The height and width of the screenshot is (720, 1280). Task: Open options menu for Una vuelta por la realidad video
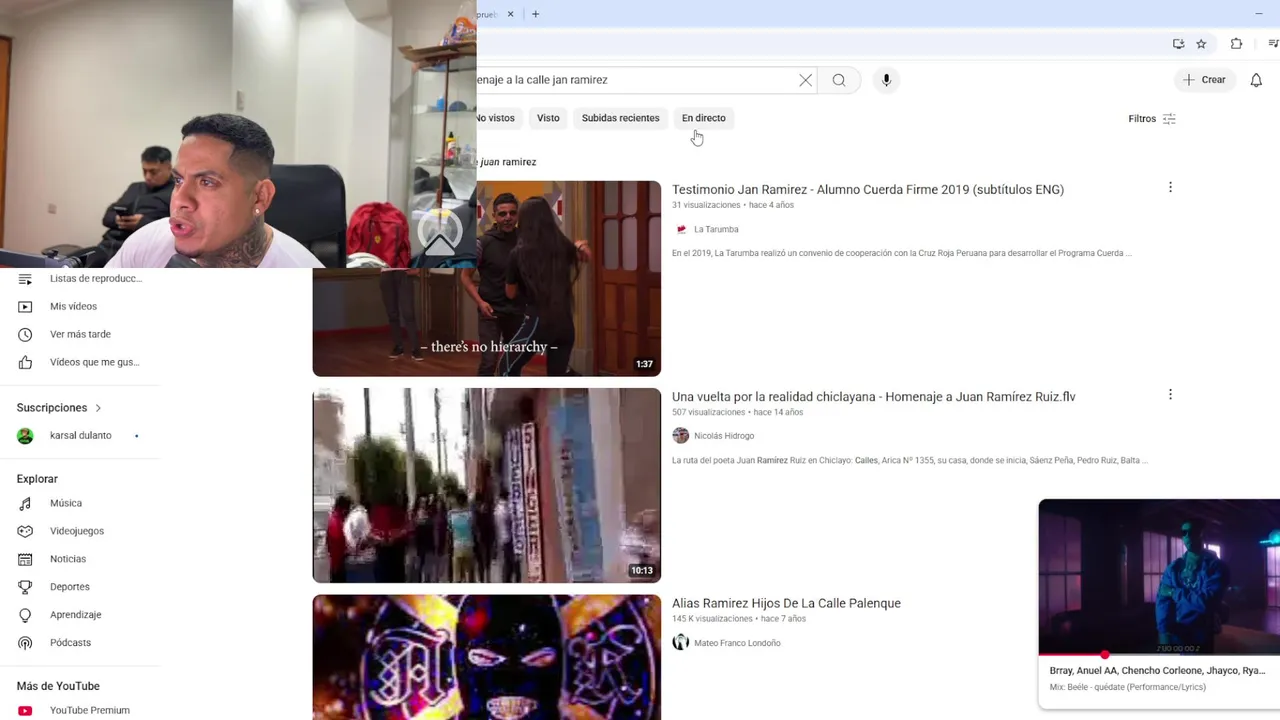pos(1170,394)
